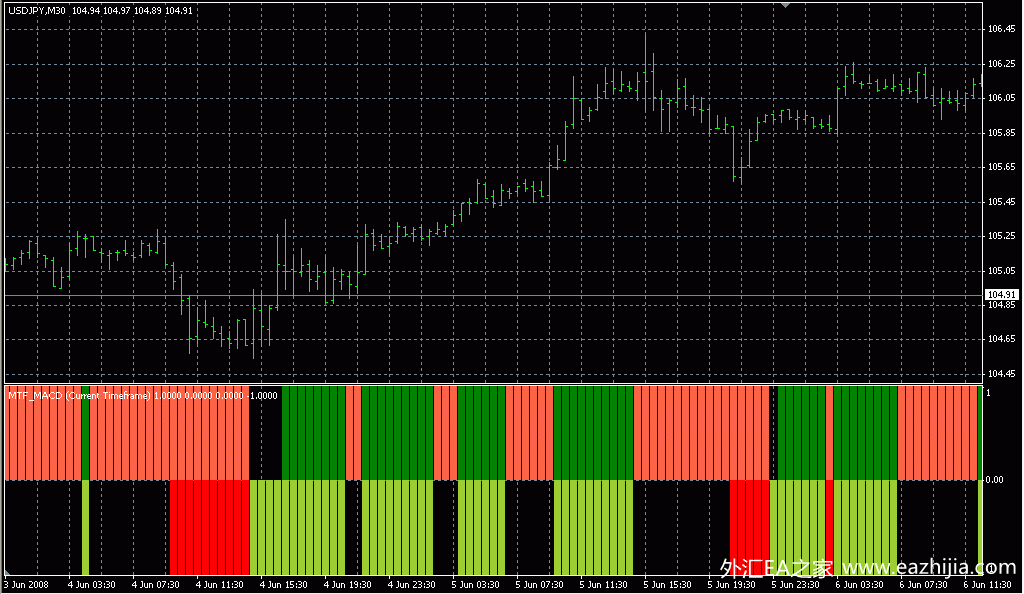Click the 104.91 current price tag

(1001, 295)
